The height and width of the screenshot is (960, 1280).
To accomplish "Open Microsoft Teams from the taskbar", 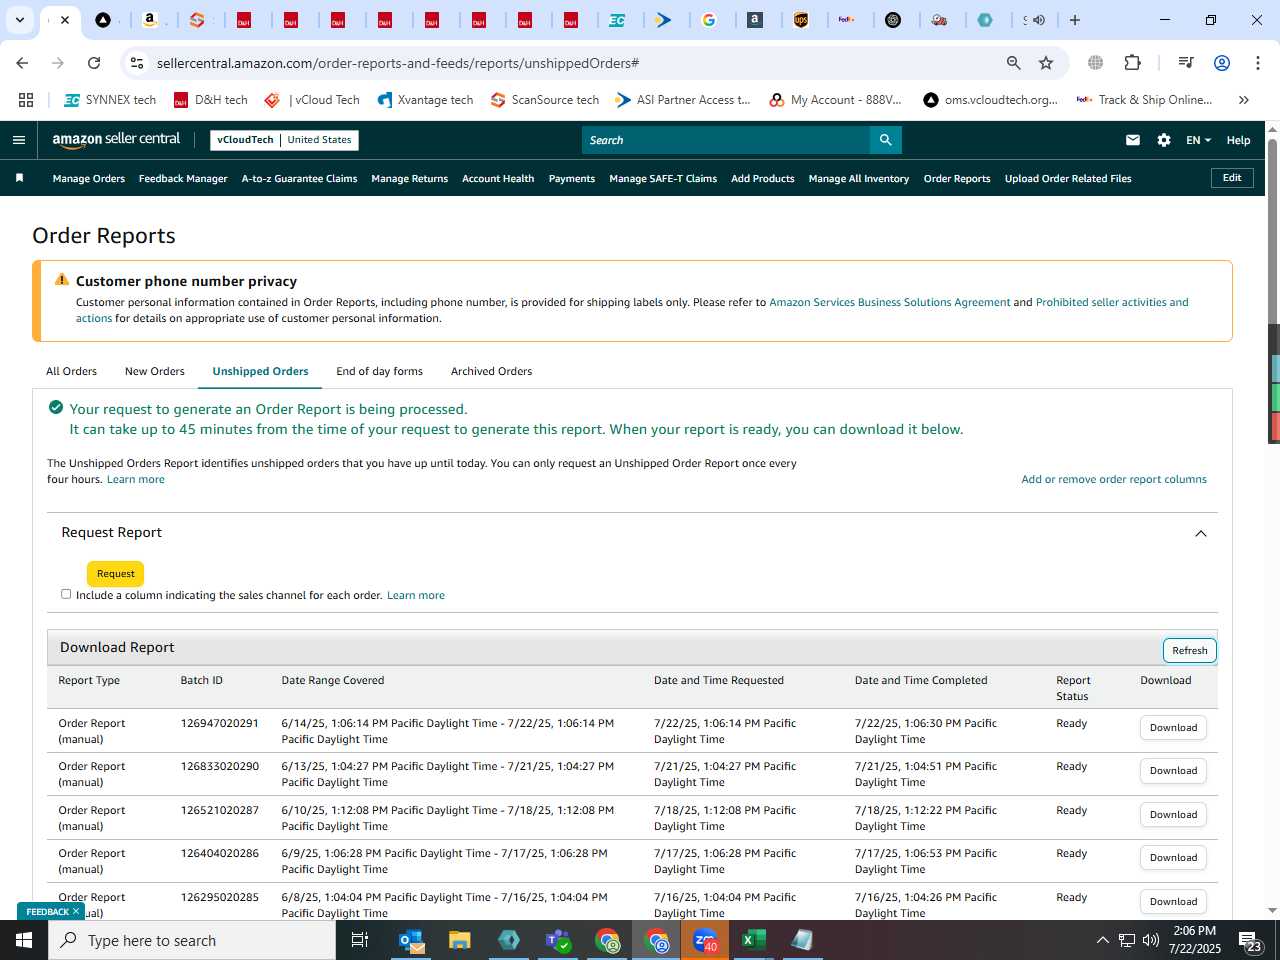I will tap(557, 940).
